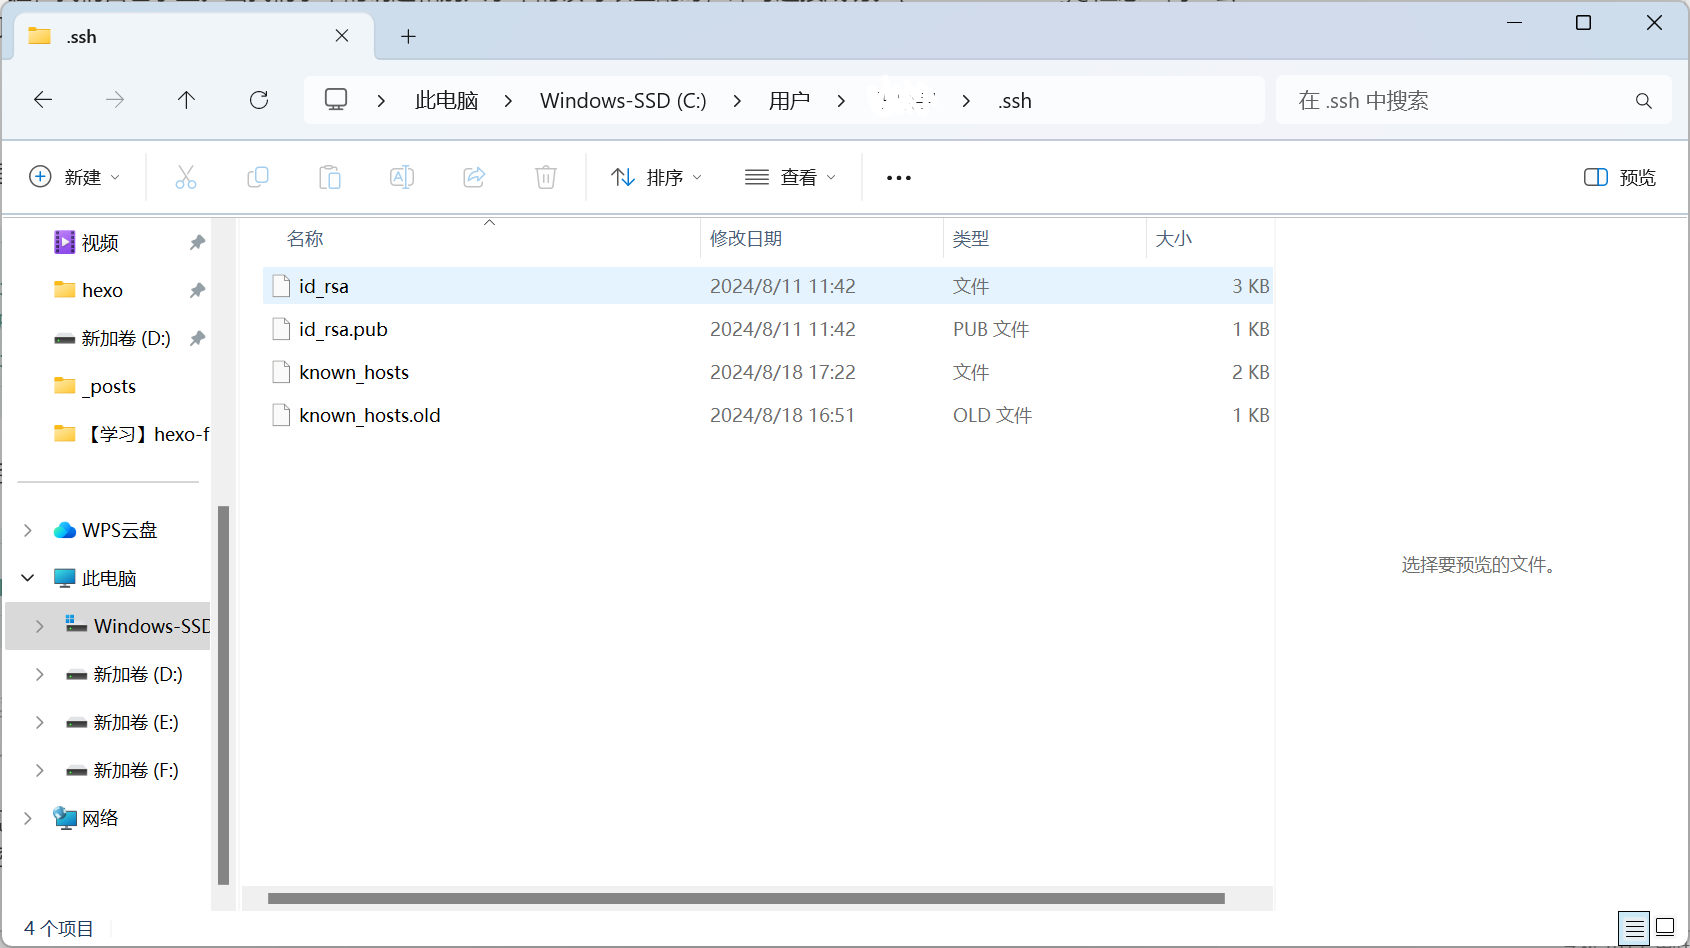1690x948 pixels.
Task: Expand the 网络 tree node
Action: tap(28, 818)
